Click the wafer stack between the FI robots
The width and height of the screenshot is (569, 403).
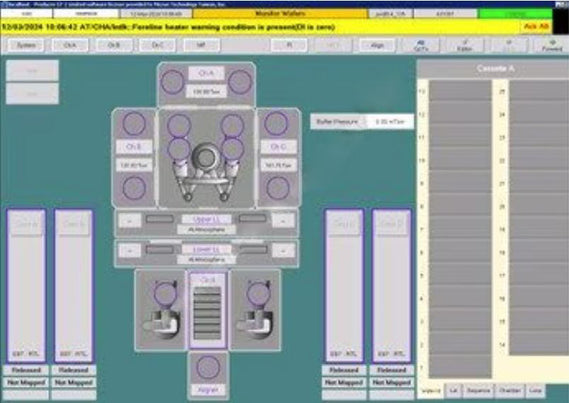pyautogui.click(x=207, y=313)
